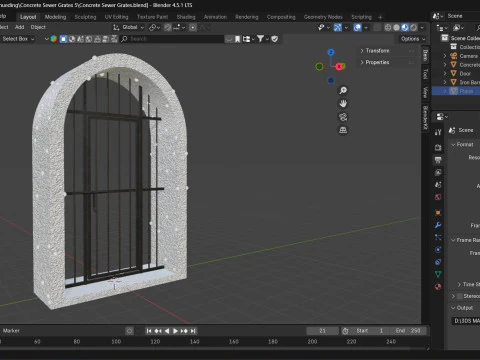
Task: Jump to the last frame
Action: tap(193, 331)
